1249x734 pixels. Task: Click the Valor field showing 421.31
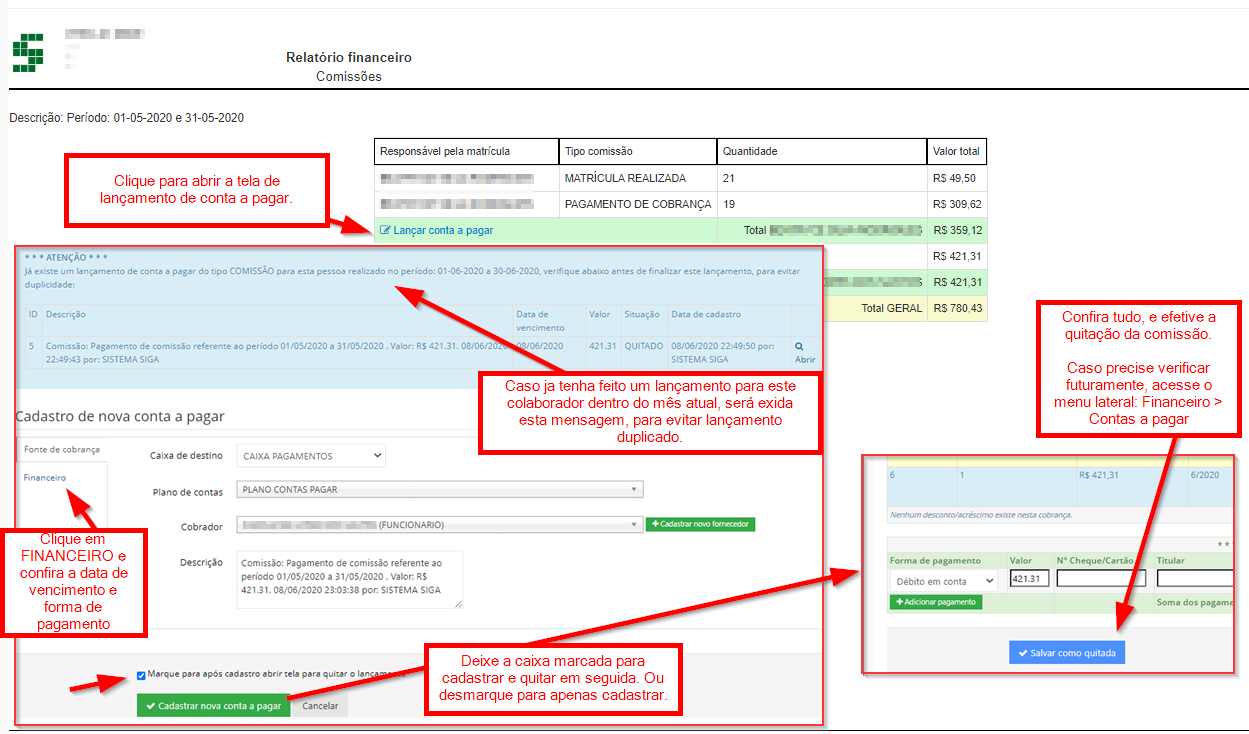point(1029,579)
